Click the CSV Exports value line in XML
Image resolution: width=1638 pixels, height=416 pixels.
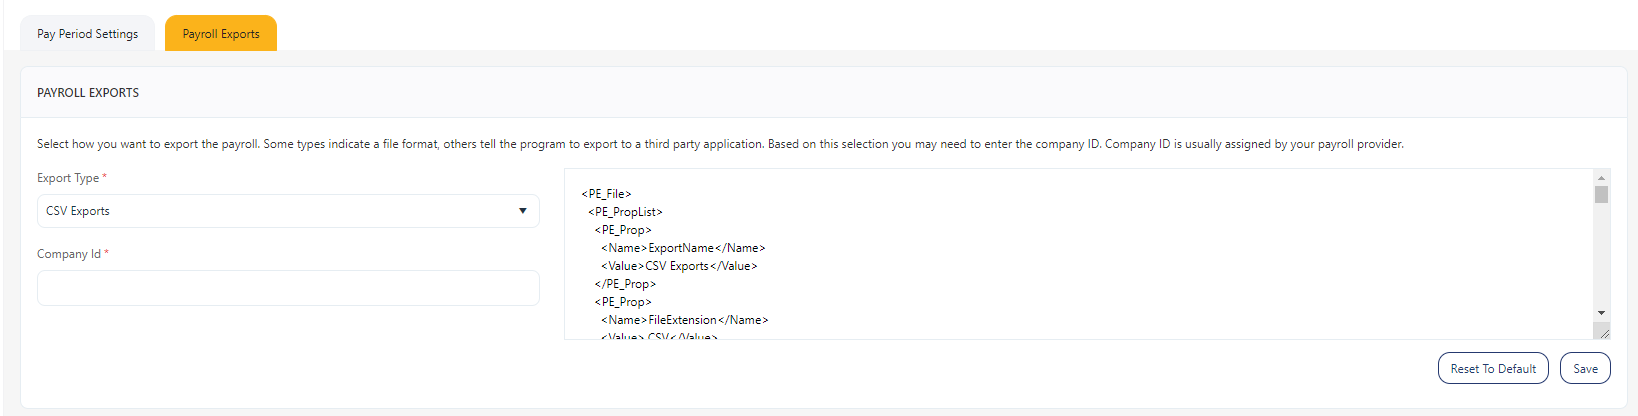pos(679,266)
